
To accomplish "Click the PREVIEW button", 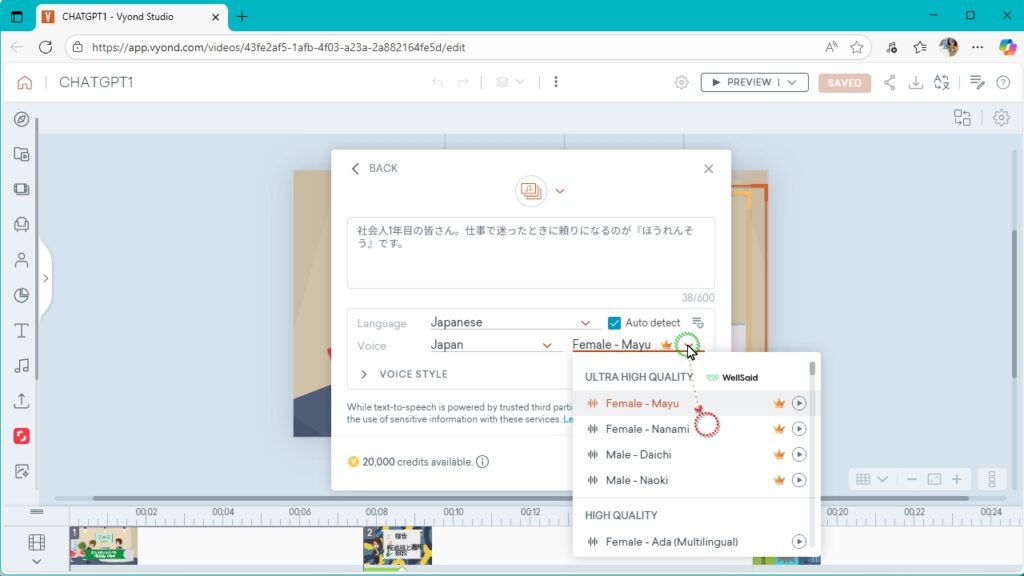I will (x=741, y=82).
